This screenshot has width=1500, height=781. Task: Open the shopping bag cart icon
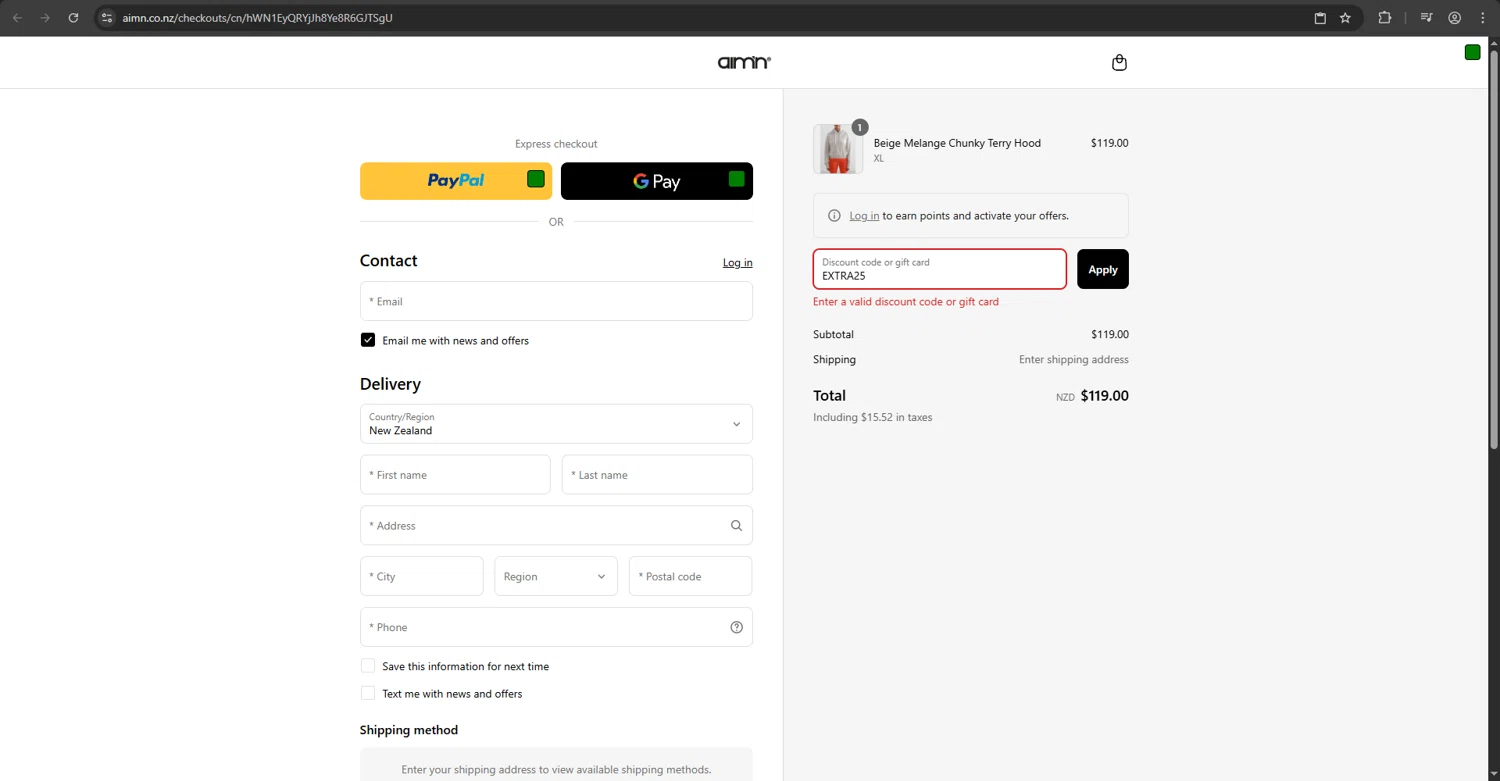click(1119, 63)
